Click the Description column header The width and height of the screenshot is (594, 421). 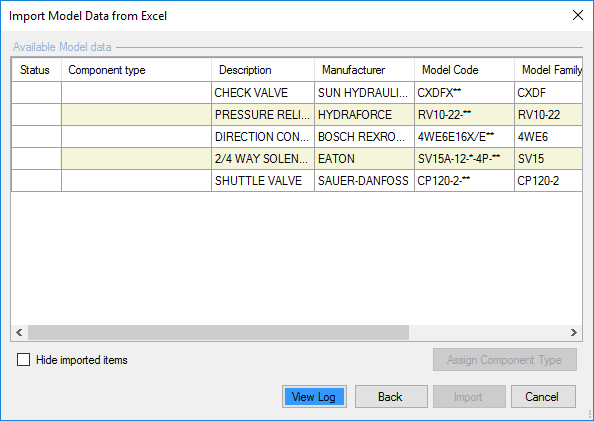263,70
